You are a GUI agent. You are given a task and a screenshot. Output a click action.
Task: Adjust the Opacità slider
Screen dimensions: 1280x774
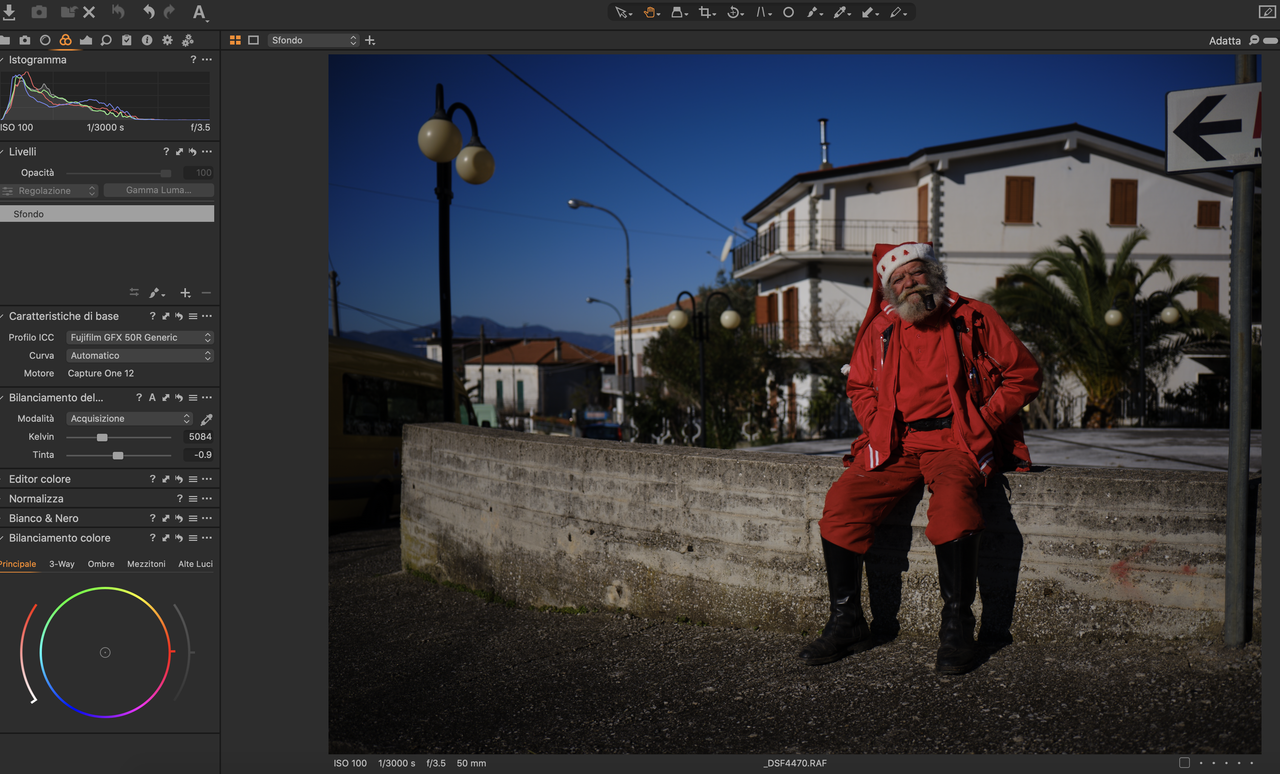click(118, 173)
